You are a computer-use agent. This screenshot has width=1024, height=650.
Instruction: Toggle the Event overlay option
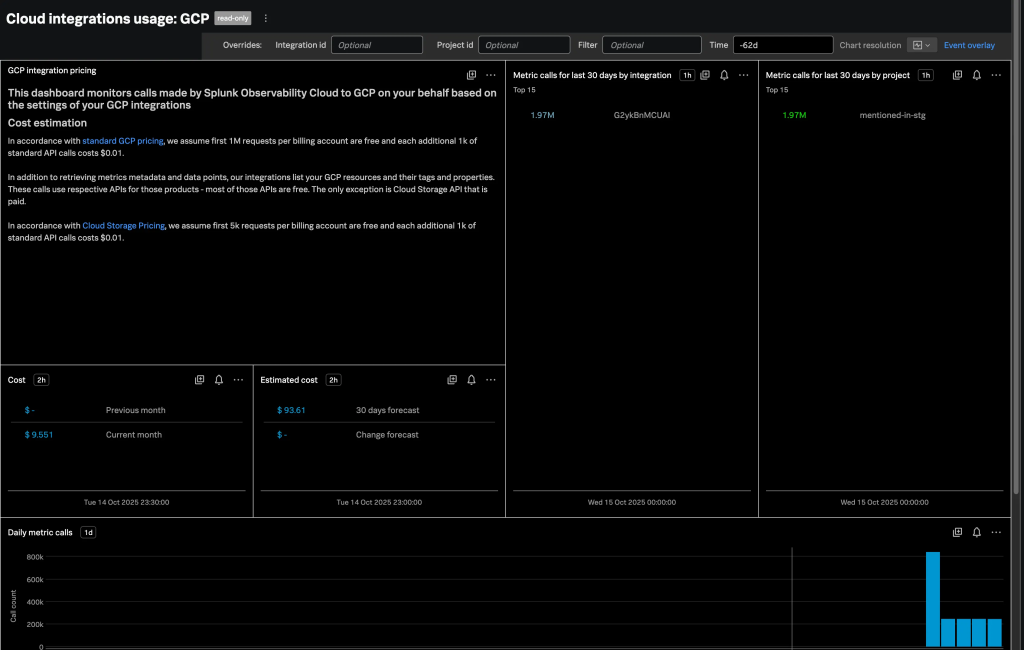(x=969, y=45)
